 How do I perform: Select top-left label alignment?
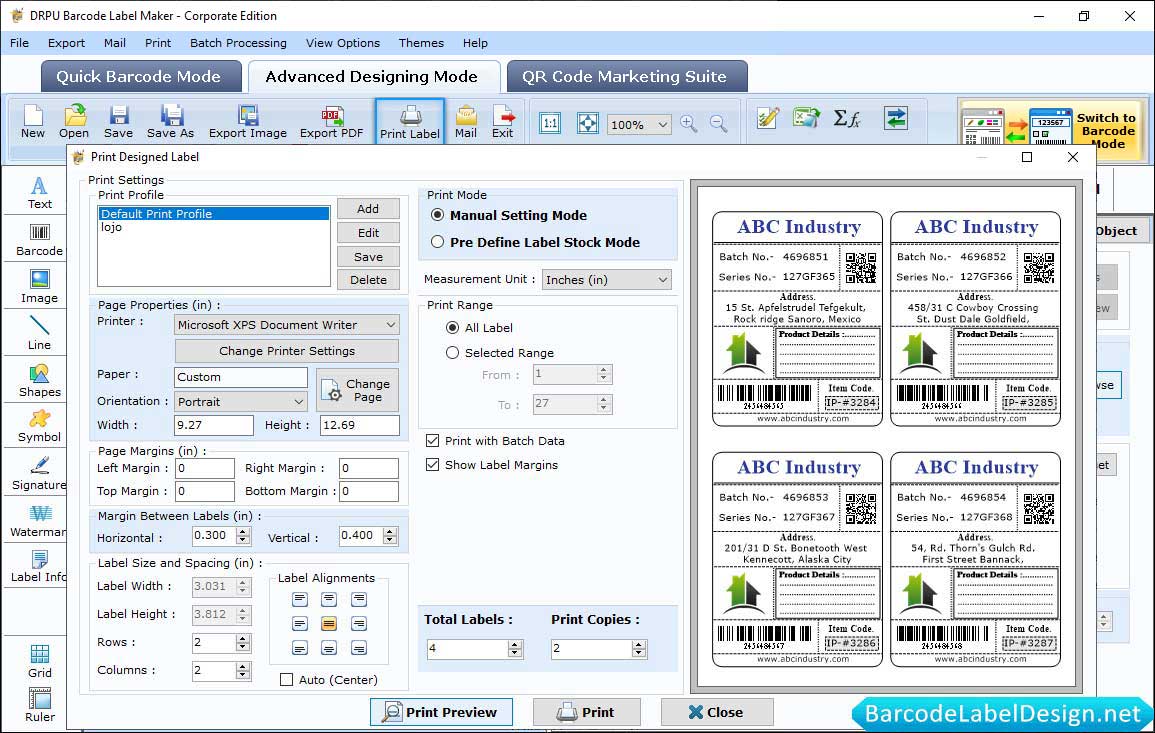pos(300,599)
